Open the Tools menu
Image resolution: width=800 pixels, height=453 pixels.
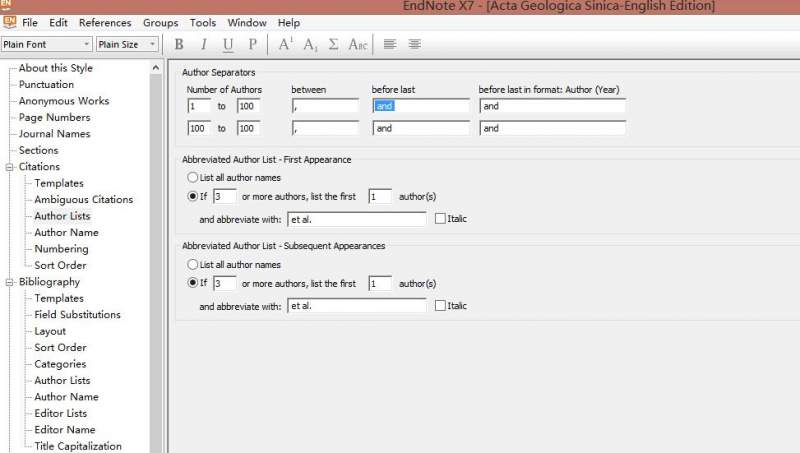pyautogui.click(x=203, y=23)
